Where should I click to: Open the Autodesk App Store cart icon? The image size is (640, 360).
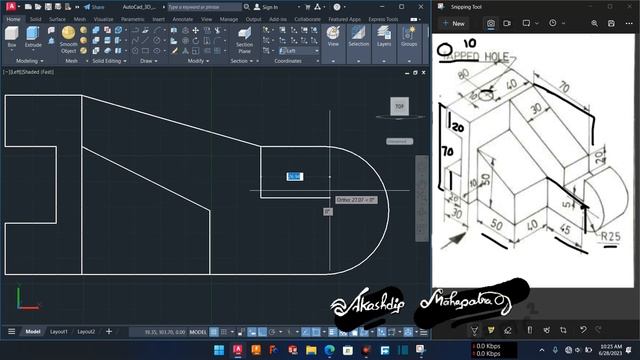click(x=307, y=7)
